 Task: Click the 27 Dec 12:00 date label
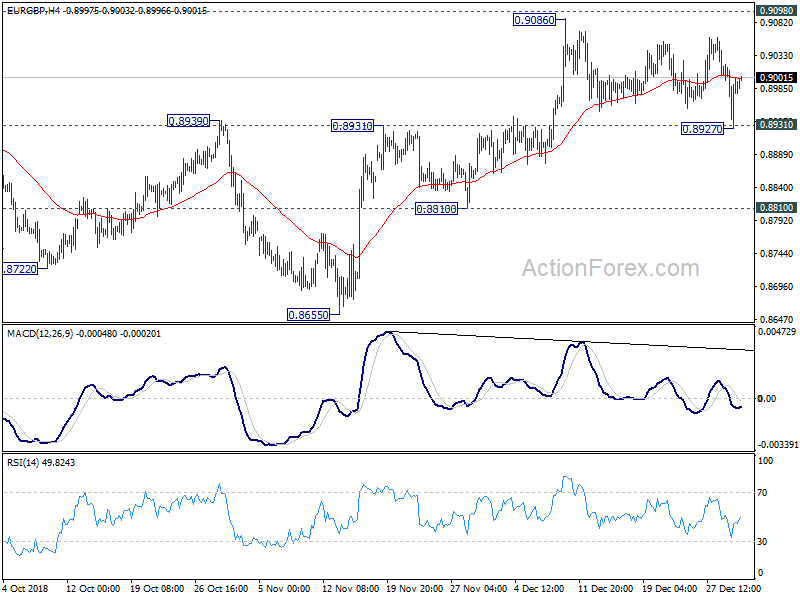(734, 588)
